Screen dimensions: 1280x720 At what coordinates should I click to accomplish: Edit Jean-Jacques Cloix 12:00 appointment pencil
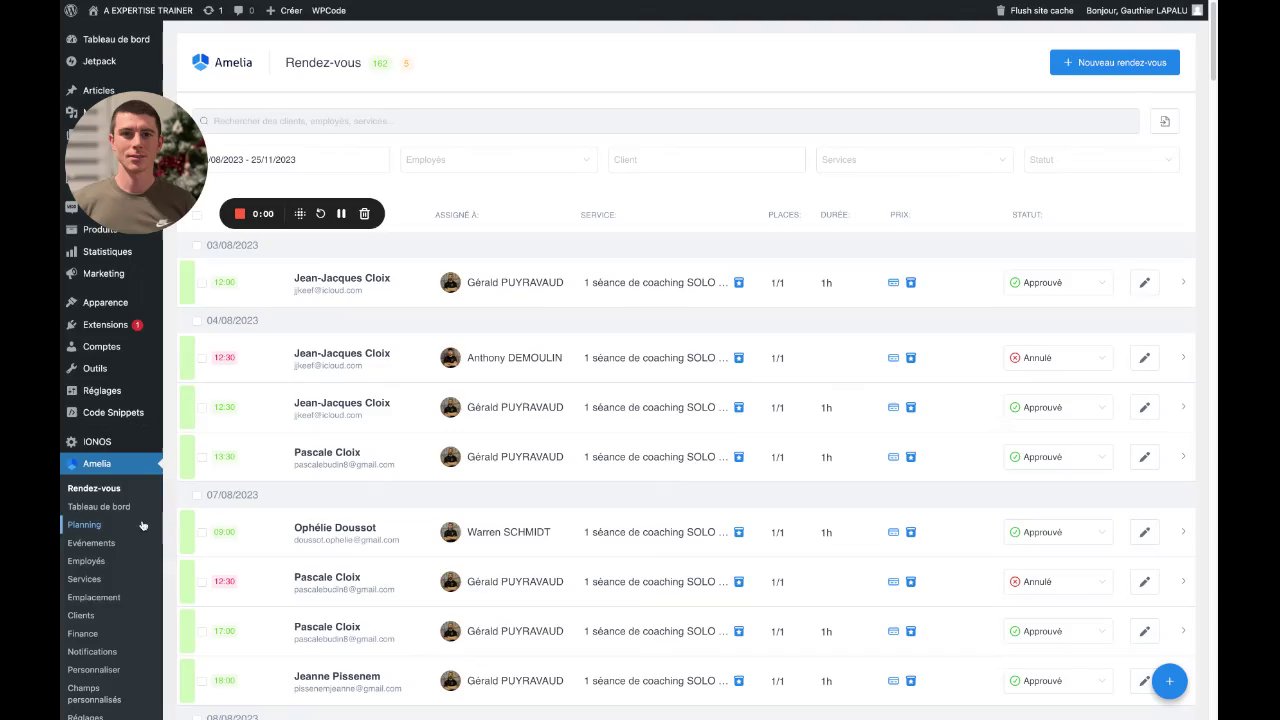click(x=1144, y=283)
